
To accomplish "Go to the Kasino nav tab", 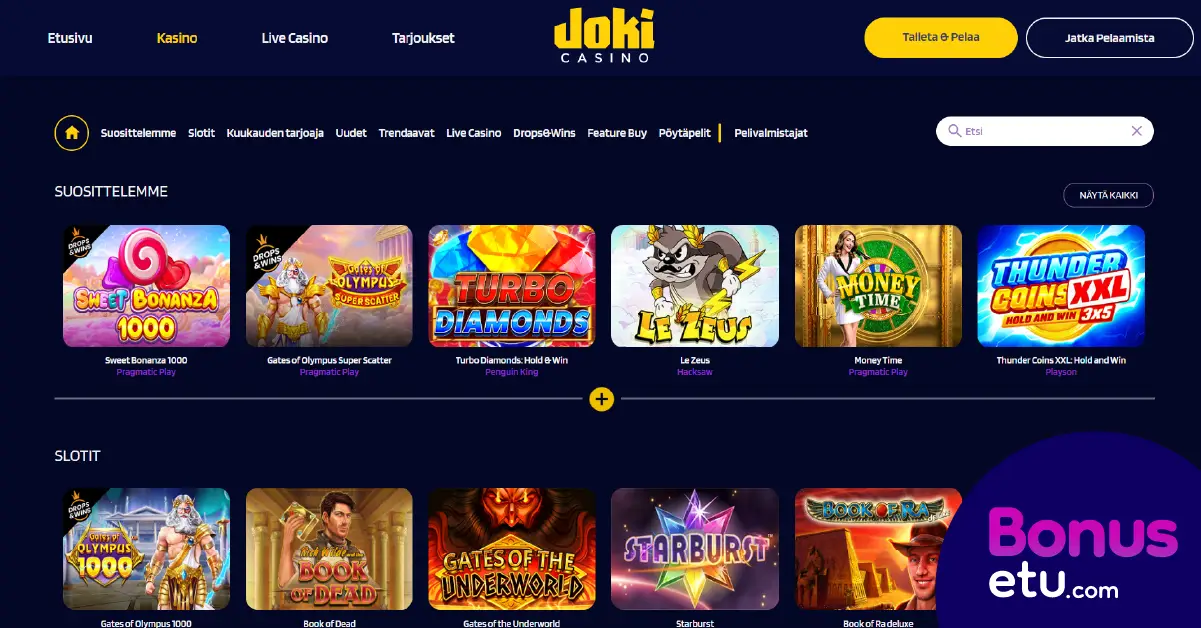I will 177,38.
